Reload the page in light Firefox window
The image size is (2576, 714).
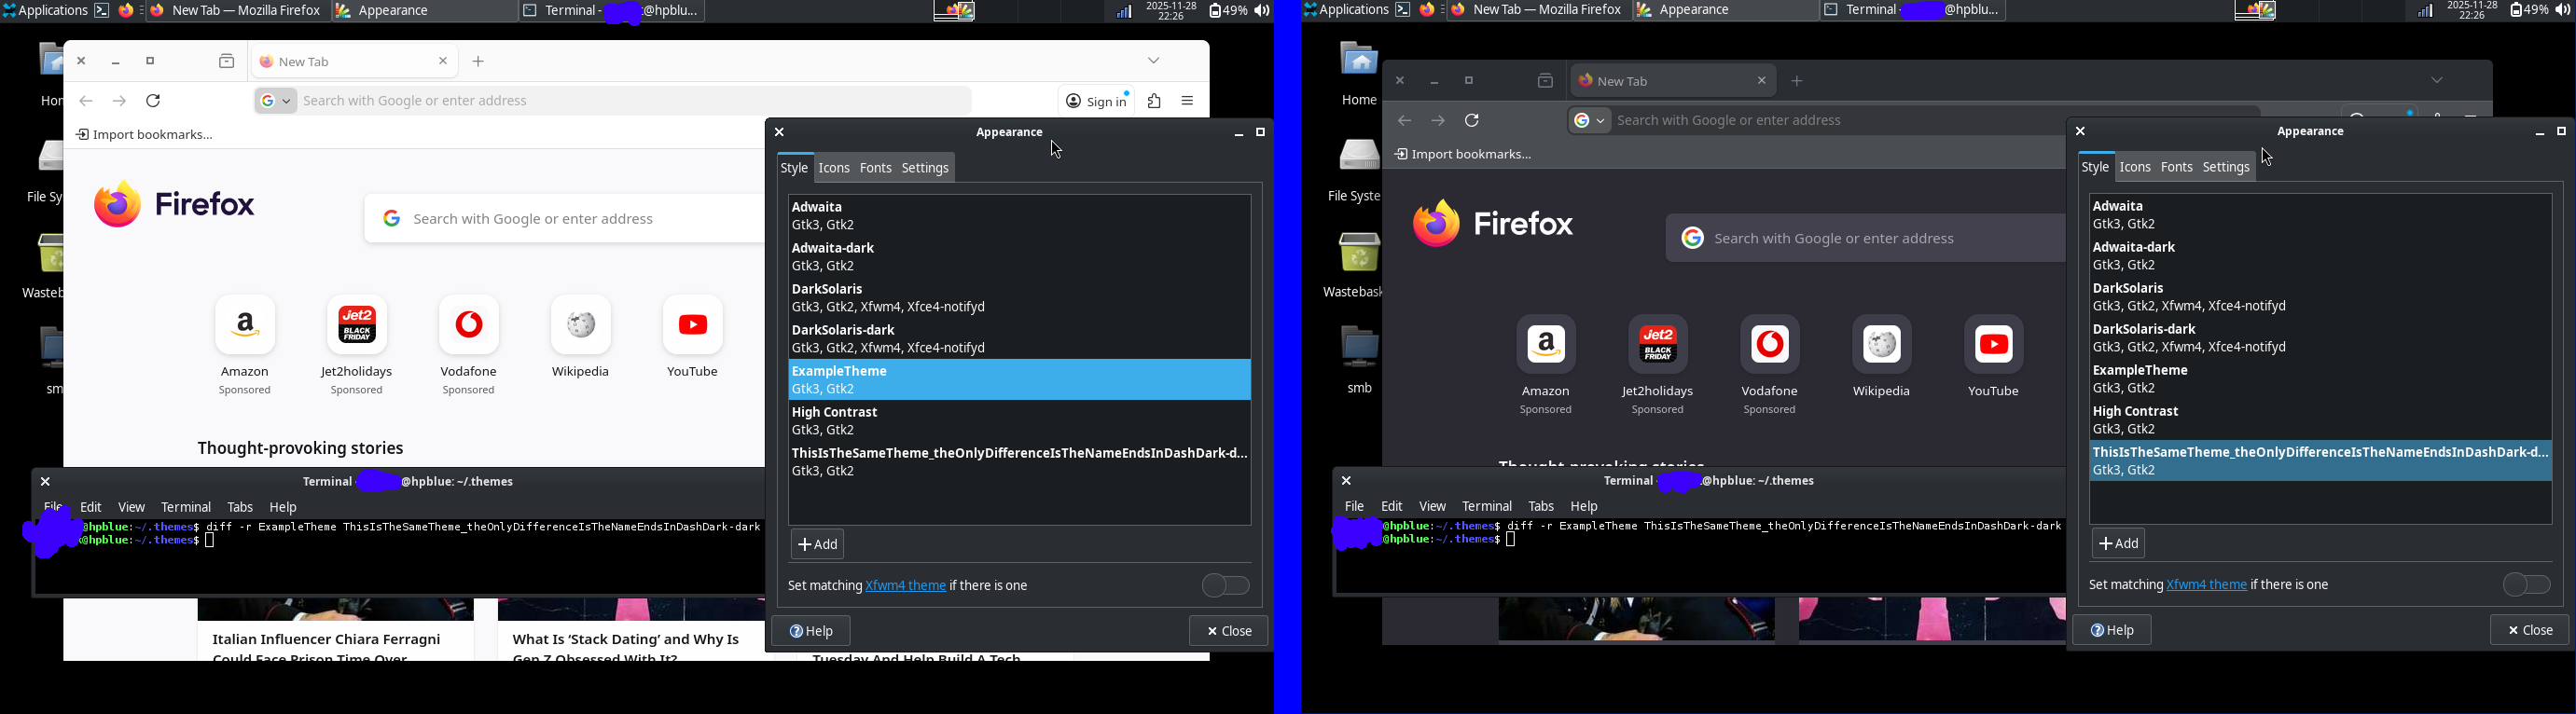(154, 101)
